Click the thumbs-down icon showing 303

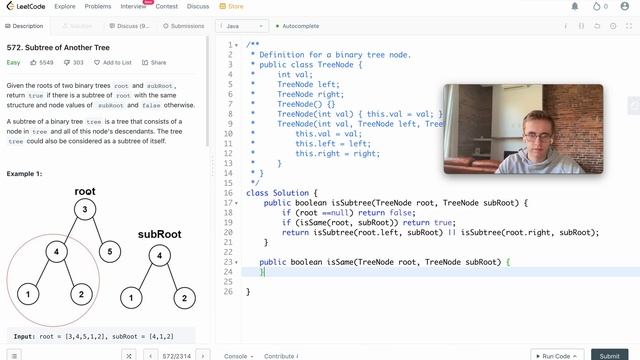pyautogui.click(x=67, y=62)
